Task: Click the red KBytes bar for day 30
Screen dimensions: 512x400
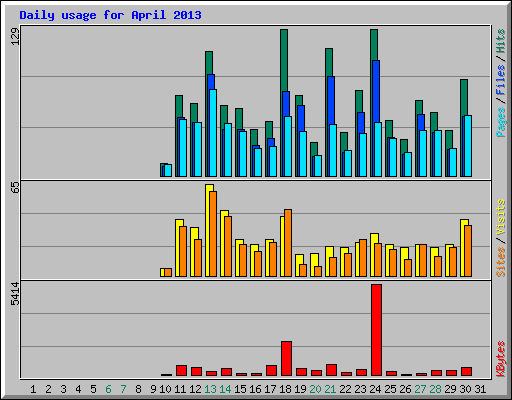Action: click(x=466, y=371)
